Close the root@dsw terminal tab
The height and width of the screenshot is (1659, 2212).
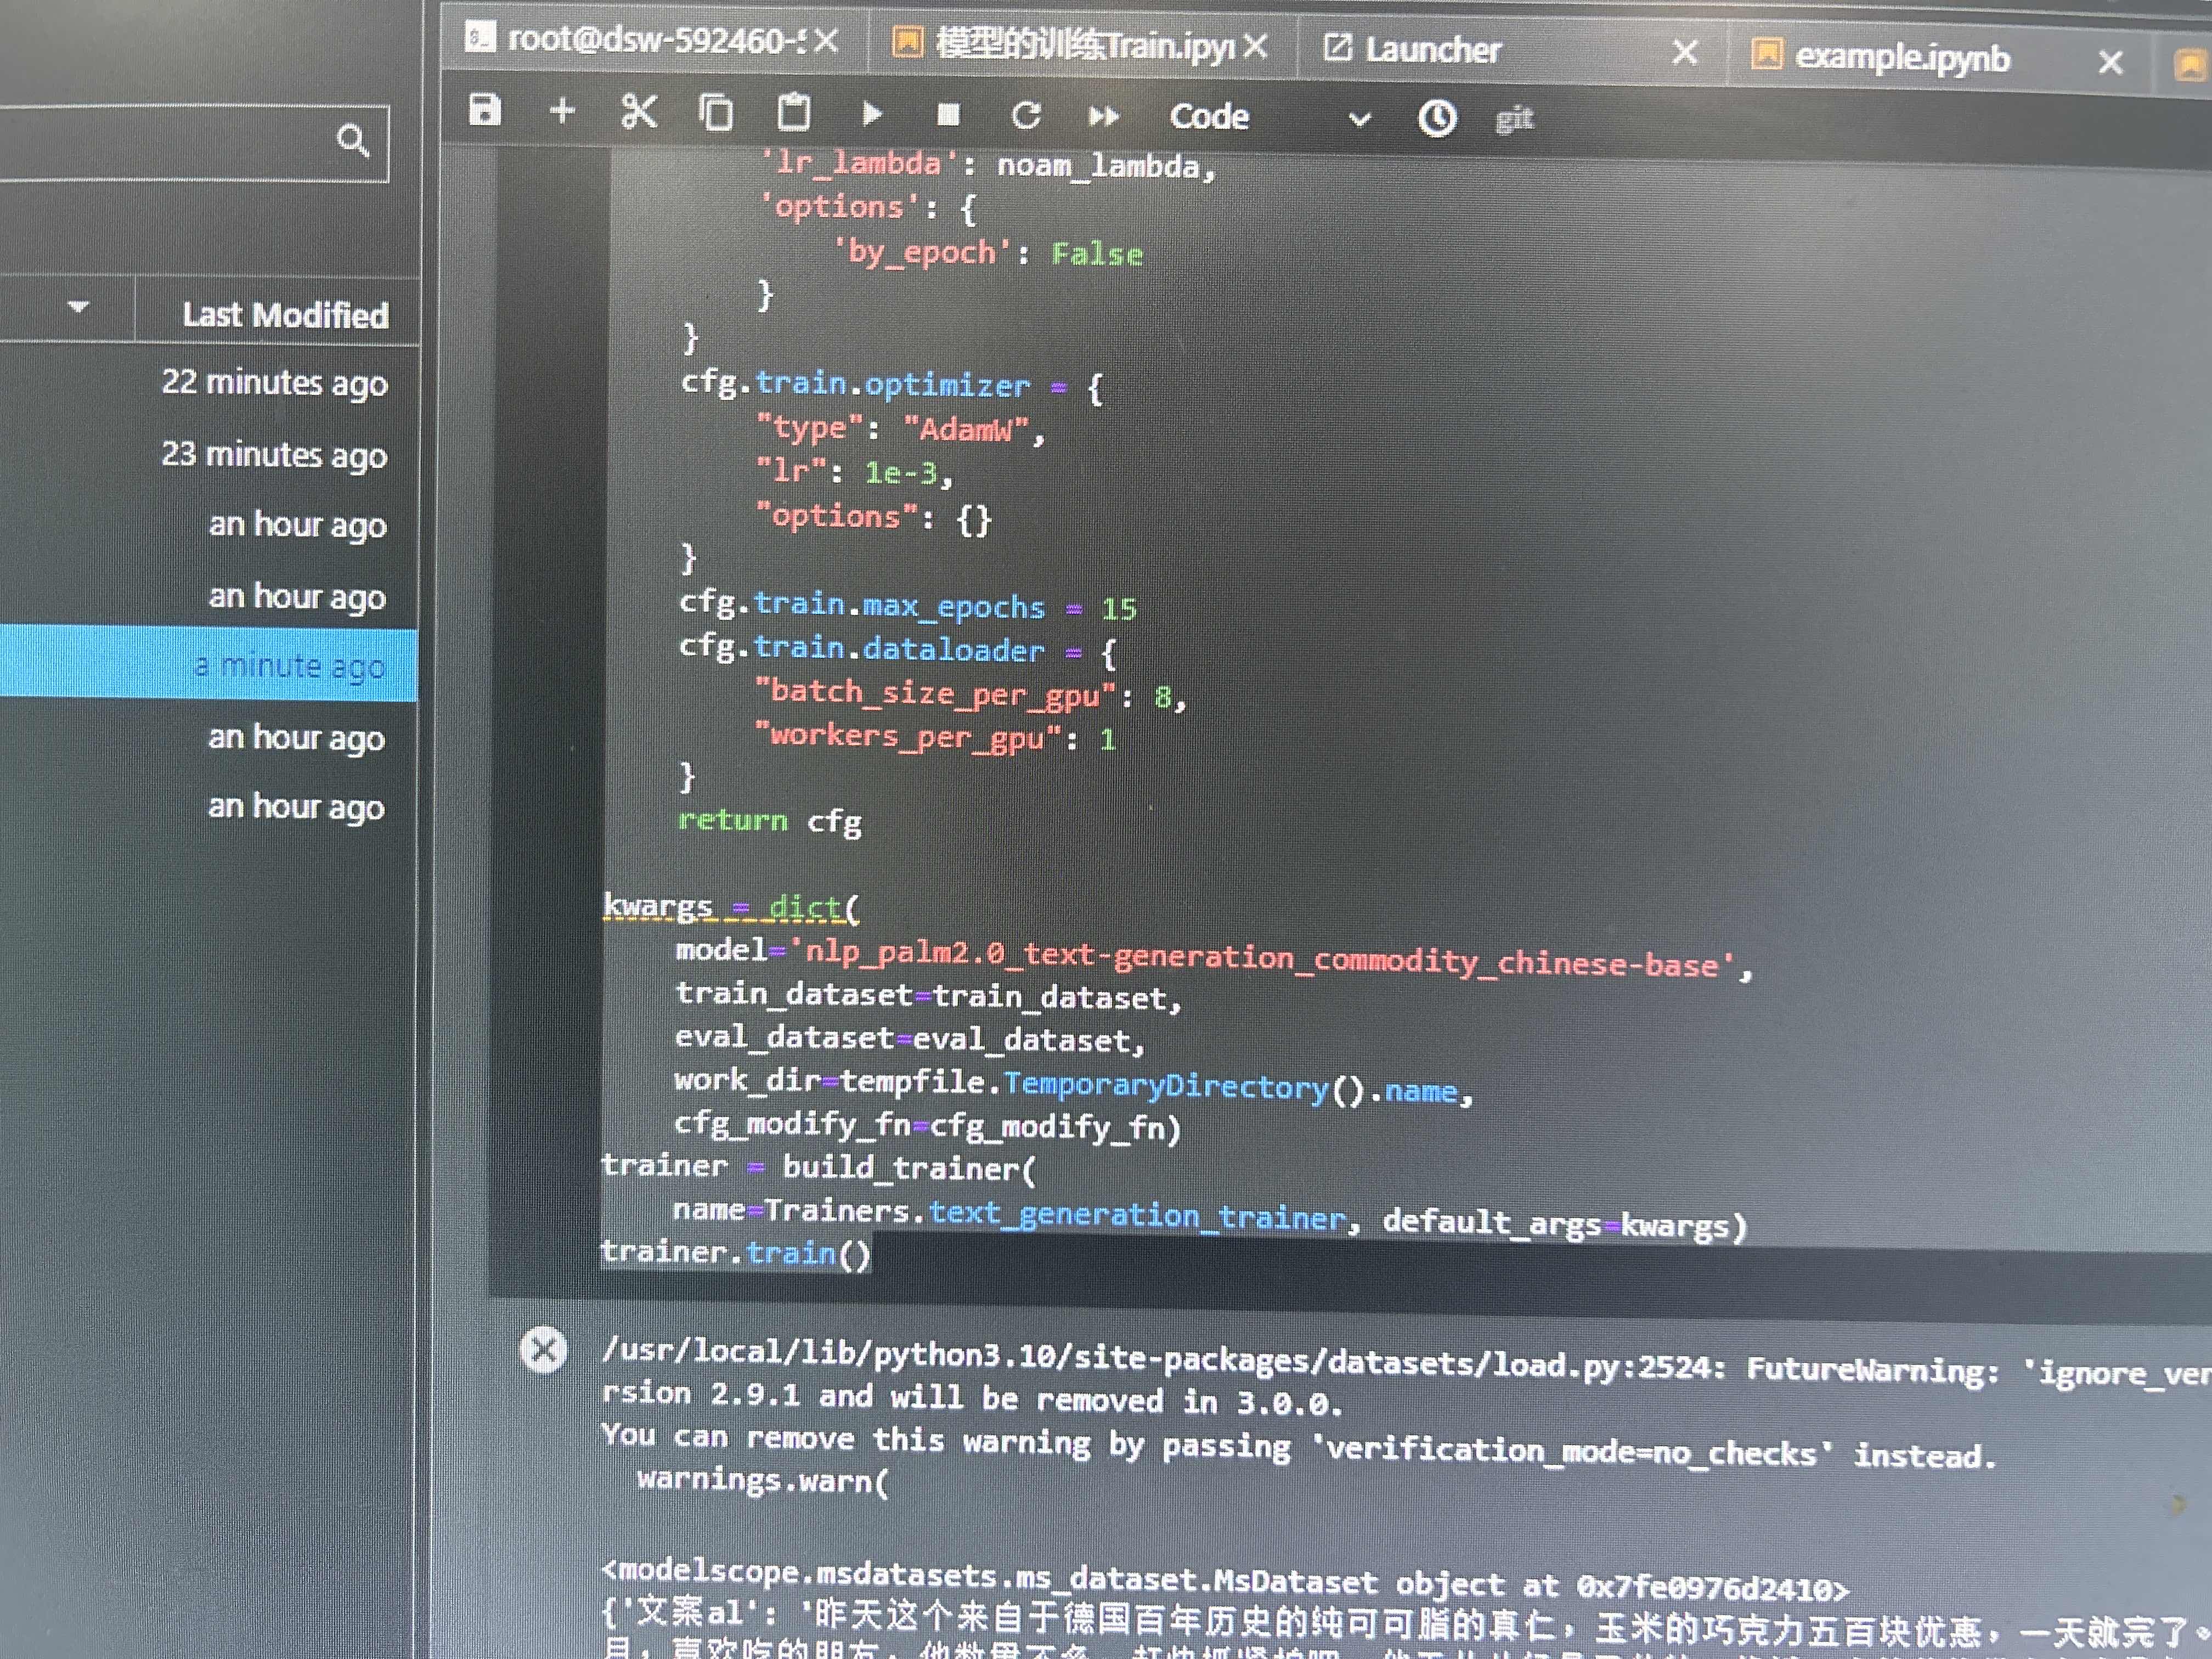pyautogui.click(x=826, y=41)
